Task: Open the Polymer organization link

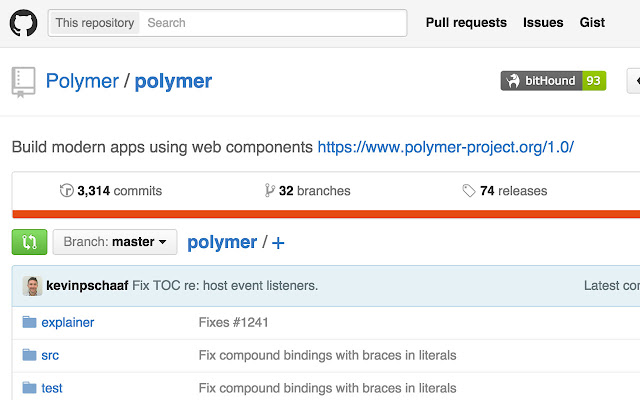Action: tap(82, 81)
